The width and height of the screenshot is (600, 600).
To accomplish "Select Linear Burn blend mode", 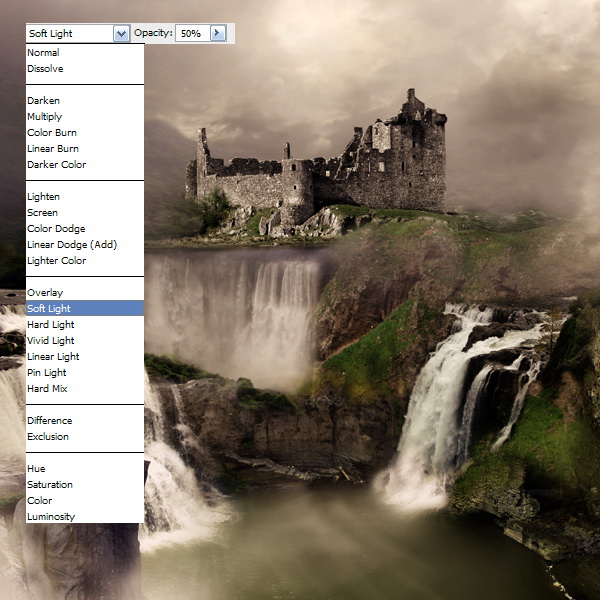I will (x=53, y=149).
